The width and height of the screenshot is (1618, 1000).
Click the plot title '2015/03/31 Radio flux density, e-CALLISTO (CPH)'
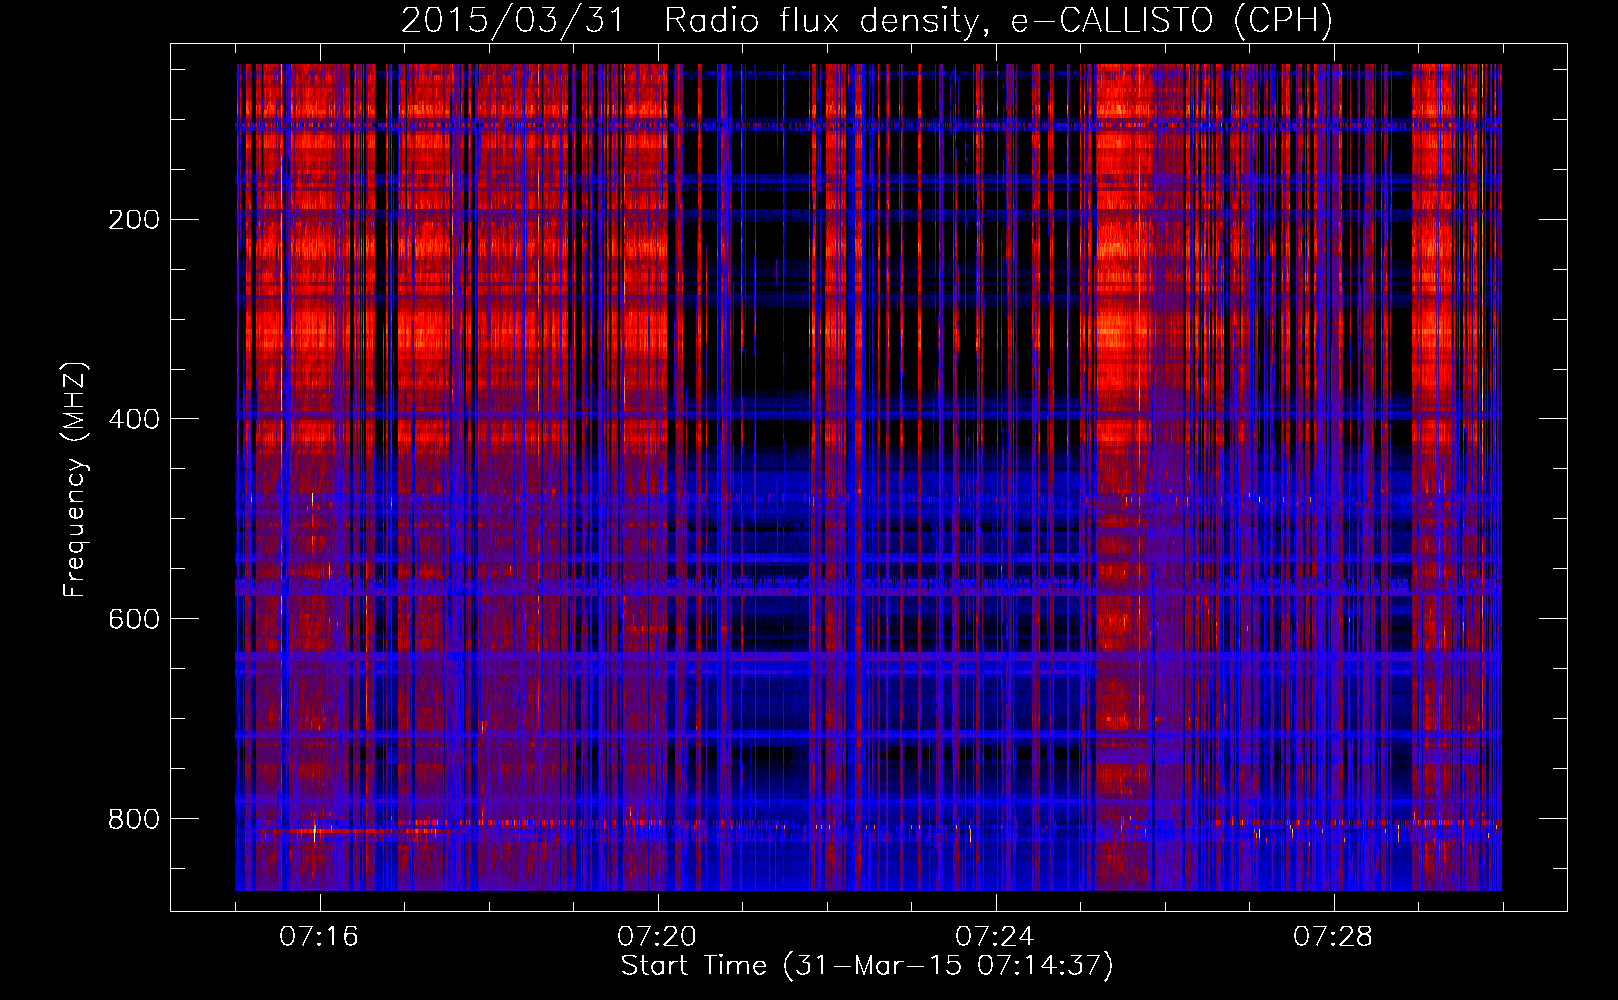tap(867, 21)
